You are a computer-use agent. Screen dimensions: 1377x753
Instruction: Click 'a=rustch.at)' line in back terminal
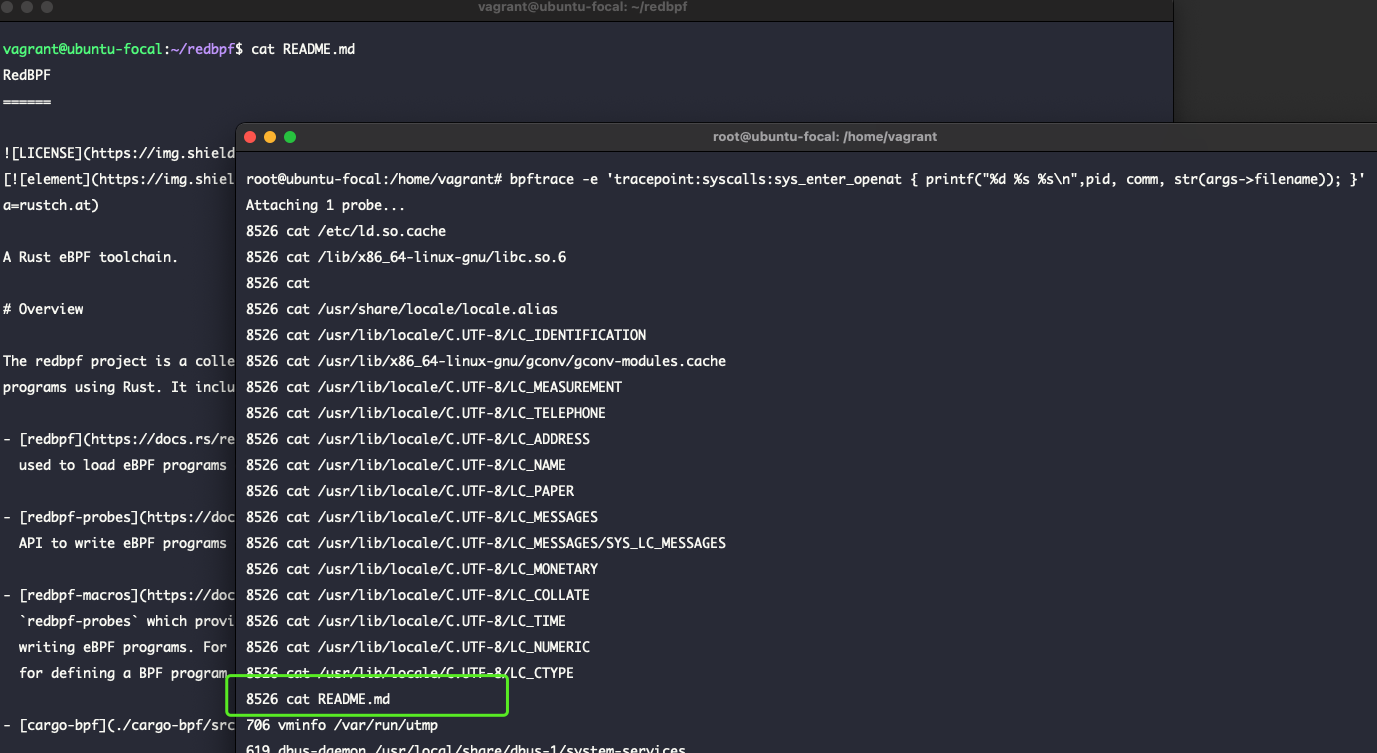pos(51,205)
